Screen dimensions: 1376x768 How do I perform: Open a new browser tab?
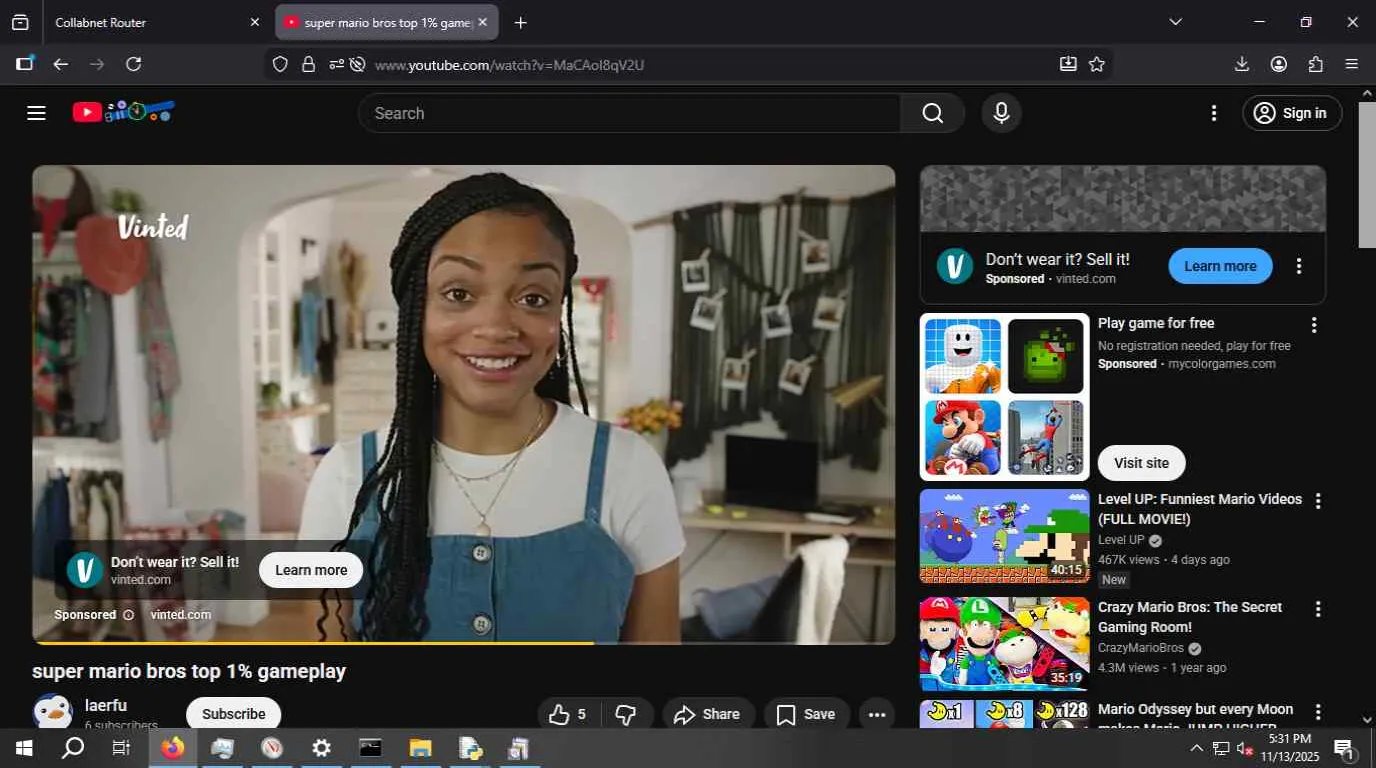520,22
